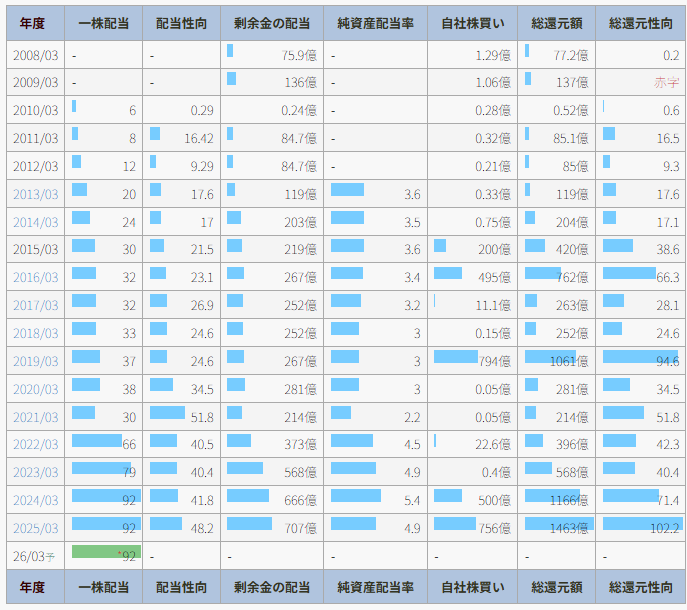Click the 102.2 total return ratio cell
Screen dimensions: 687x610
pyautogui.click(x=640, y=528)
